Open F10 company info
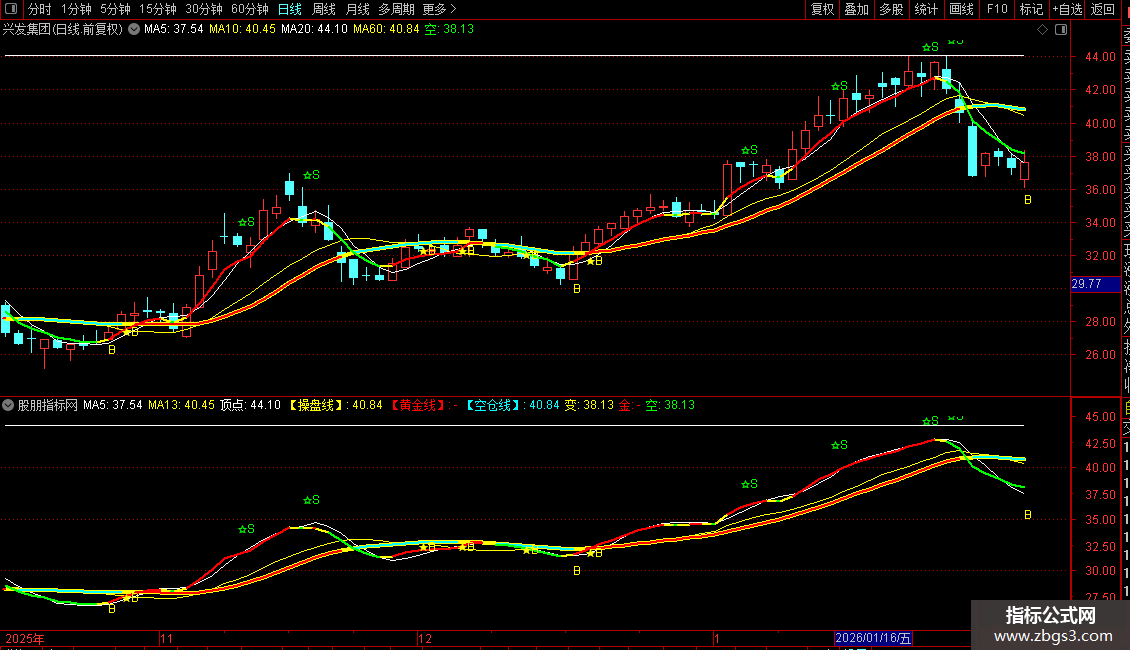 [997, 9]
